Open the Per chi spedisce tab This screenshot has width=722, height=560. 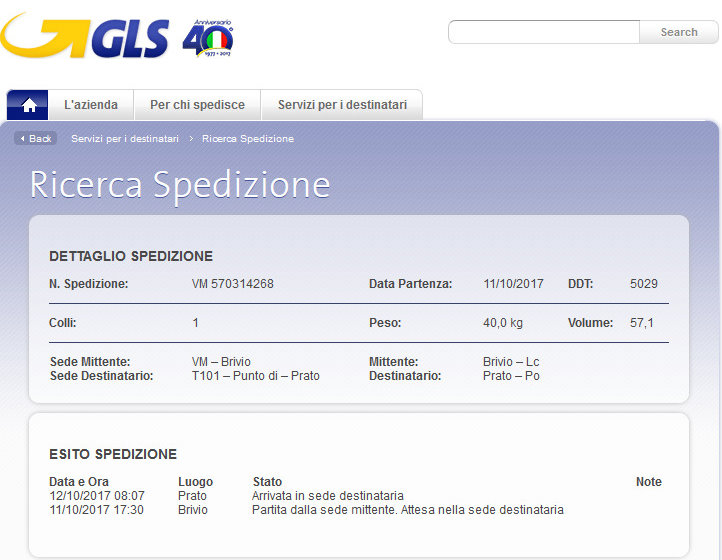coord(197,105)
